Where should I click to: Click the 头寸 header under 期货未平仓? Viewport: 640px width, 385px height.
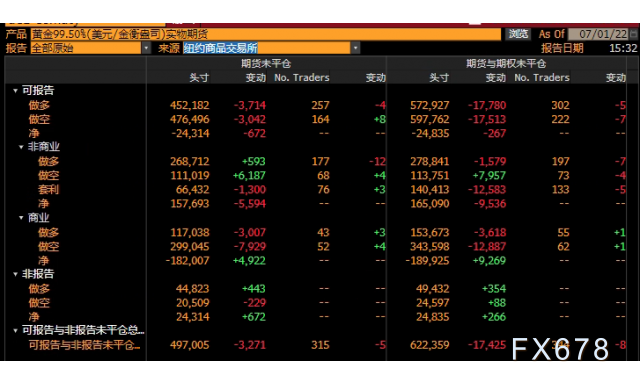[x=199, y=78]
